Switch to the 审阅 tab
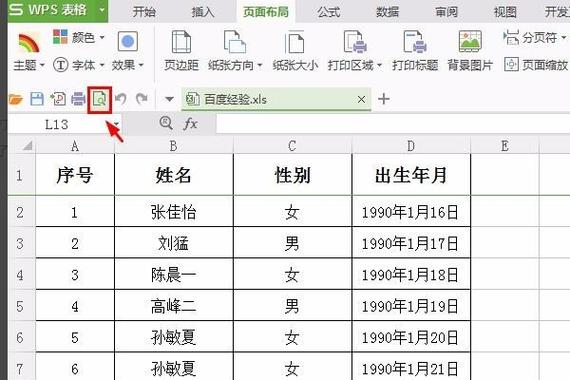 pos(446,12)
